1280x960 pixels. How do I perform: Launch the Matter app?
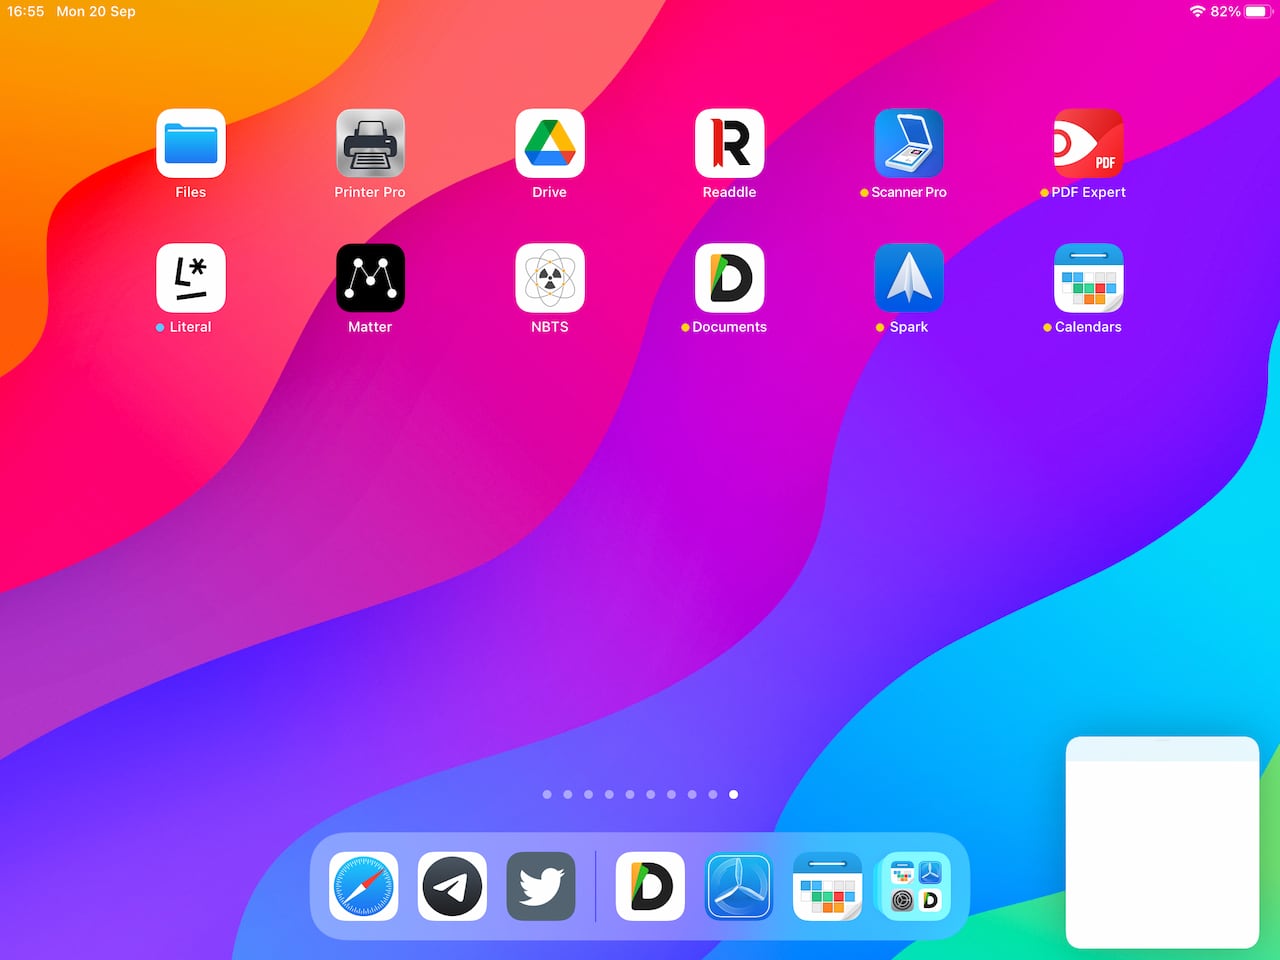pos(370,278)
